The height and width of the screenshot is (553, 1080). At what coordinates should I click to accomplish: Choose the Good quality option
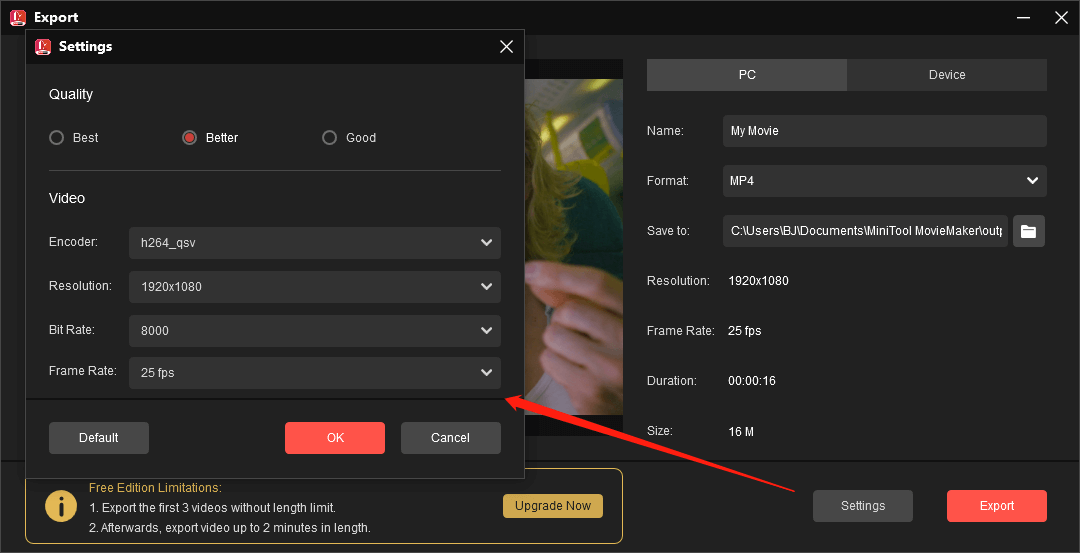coord(329,138)
